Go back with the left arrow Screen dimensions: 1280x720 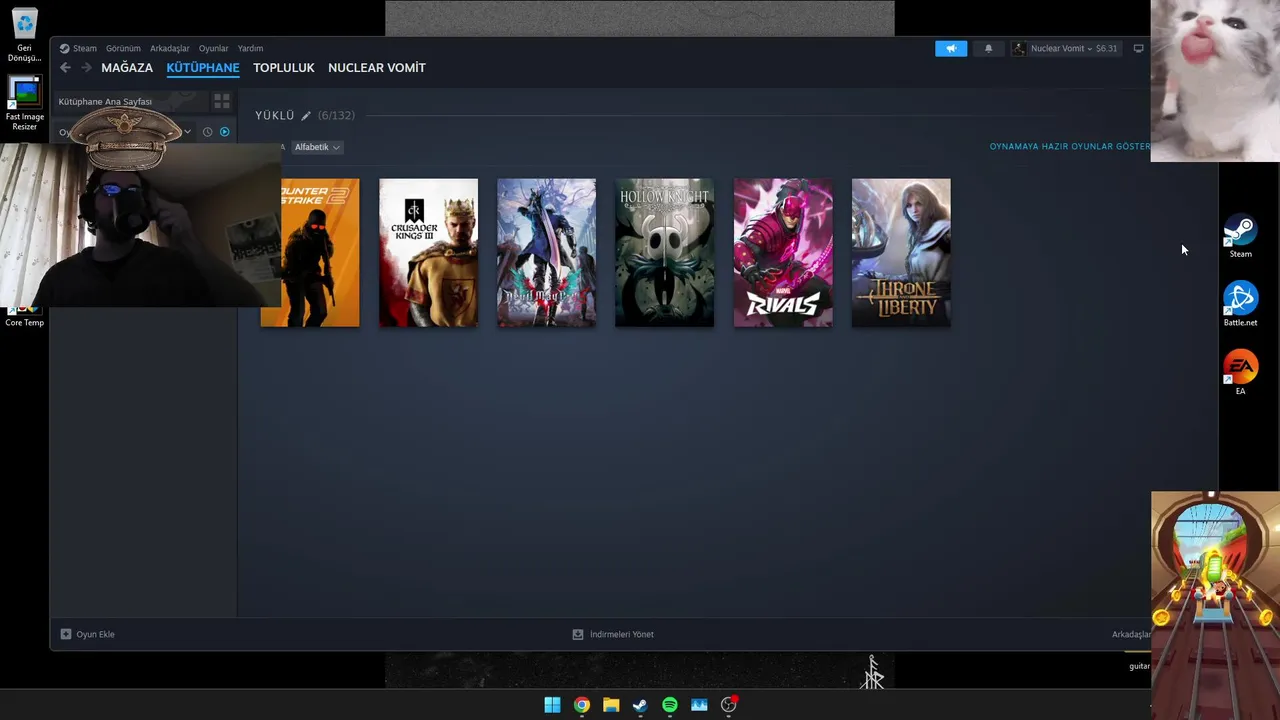point(65,68)
